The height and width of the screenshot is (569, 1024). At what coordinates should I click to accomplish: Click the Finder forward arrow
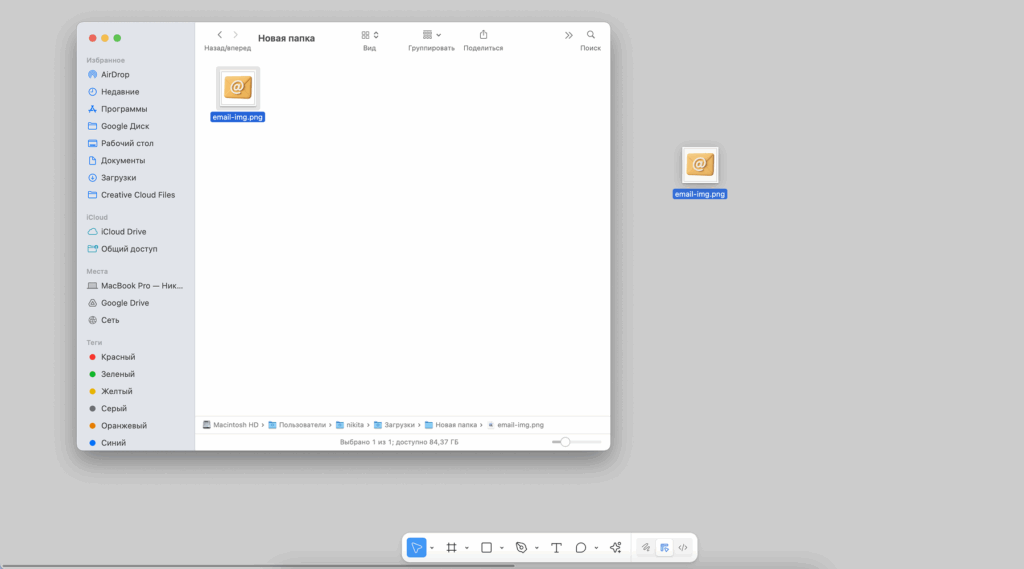pyautogui.click(x=236, y=35)
